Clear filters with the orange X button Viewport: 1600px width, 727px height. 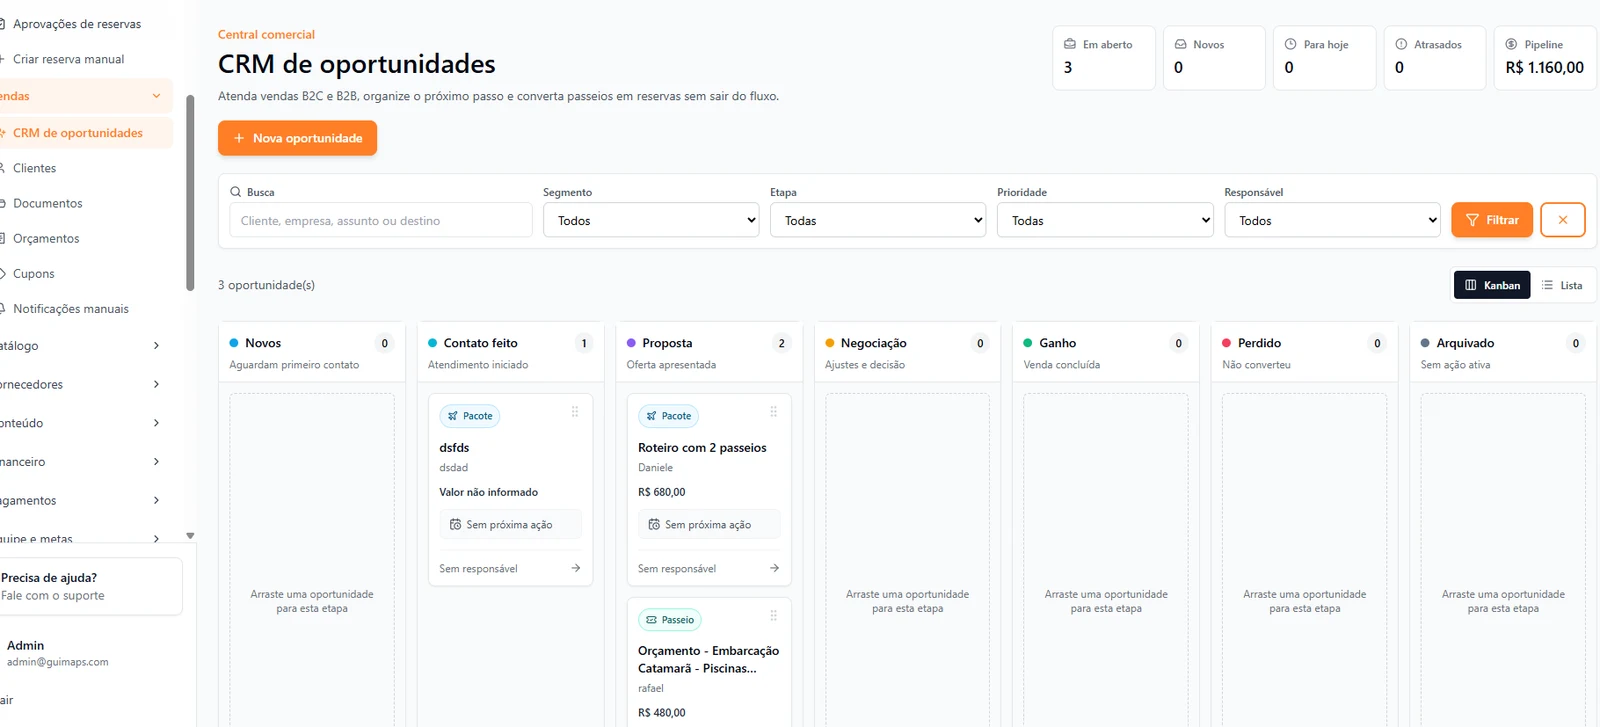coord(1563,220)
